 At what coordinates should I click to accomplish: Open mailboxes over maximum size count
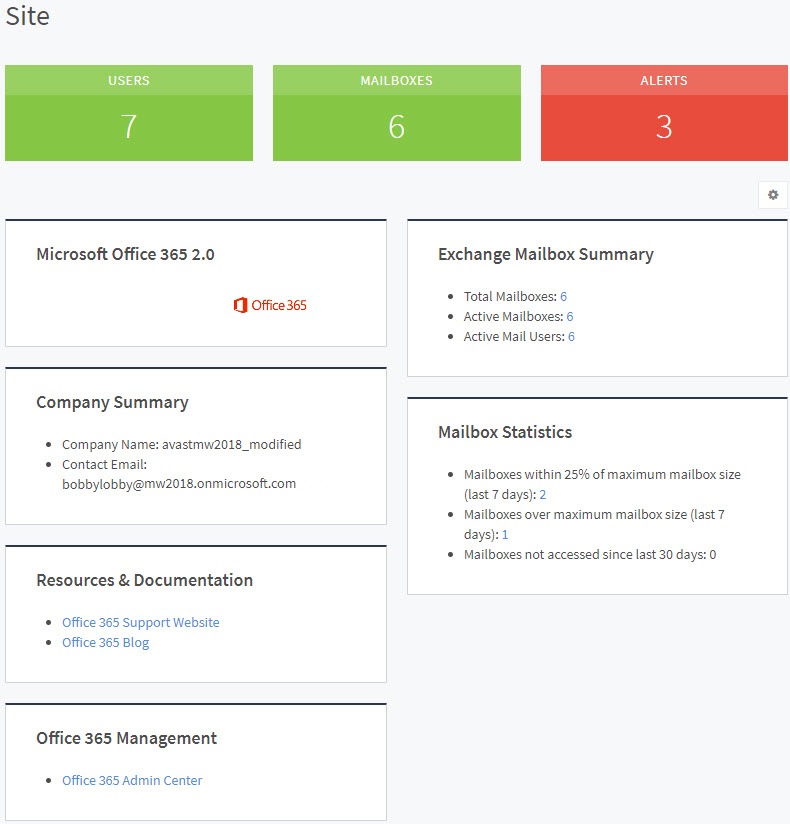coord(505,534)
